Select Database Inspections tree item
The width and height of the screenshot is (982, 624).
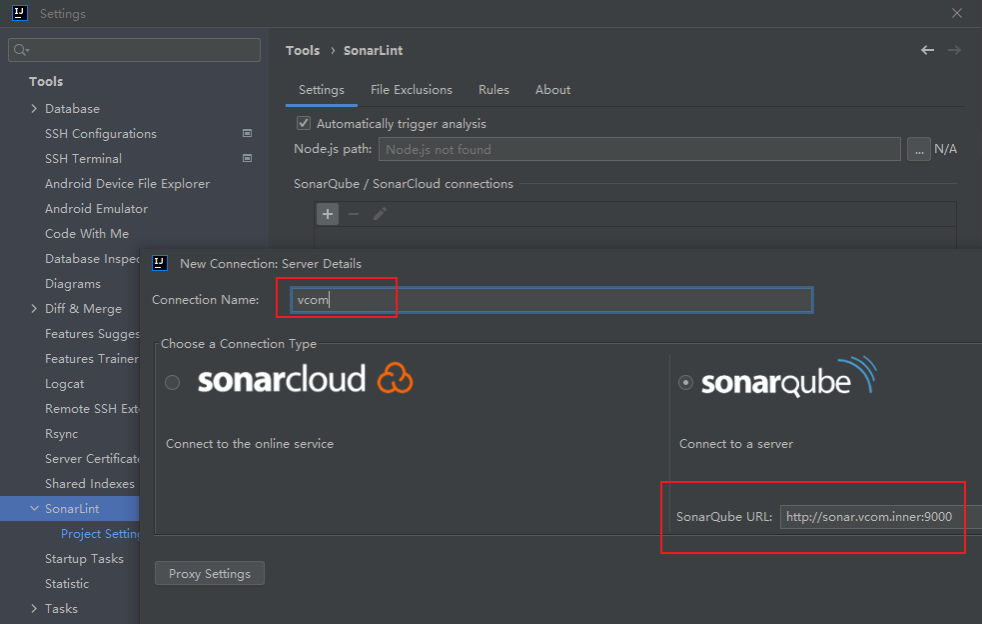92,259
